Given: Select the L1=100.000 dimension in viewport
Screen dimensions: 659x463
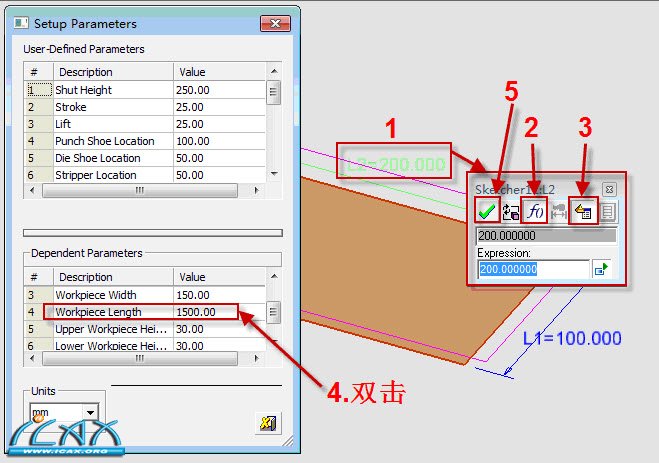Looking at the screenshot, I should (572, 338).
